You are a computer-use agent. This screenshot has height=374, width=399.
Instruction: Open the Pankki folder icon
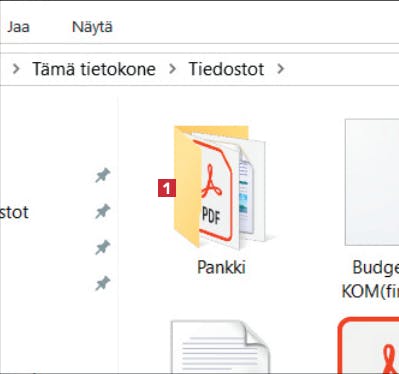click(219, 187)
